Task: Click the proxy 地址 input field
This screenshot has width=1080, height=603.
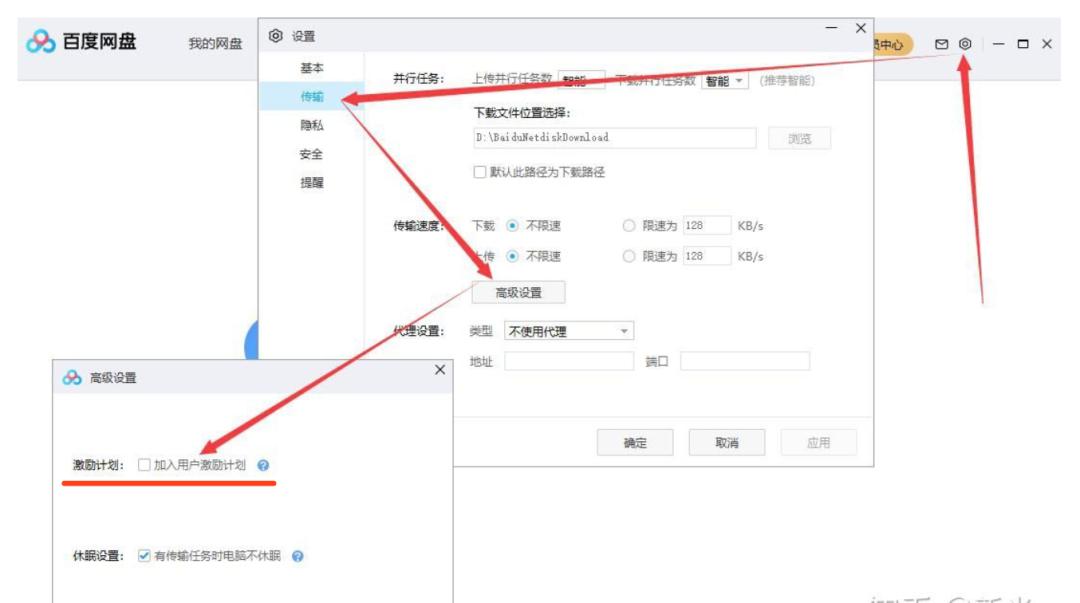Action: tap(569, 361)
